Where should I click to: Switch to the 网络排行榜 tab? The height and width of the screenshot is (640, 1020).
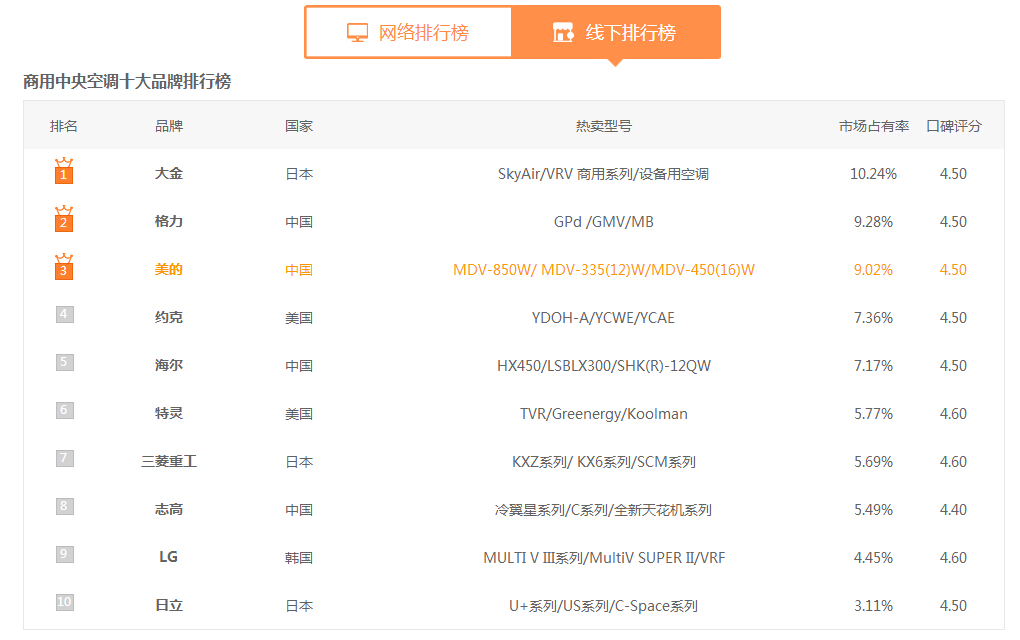pos(408,32)
